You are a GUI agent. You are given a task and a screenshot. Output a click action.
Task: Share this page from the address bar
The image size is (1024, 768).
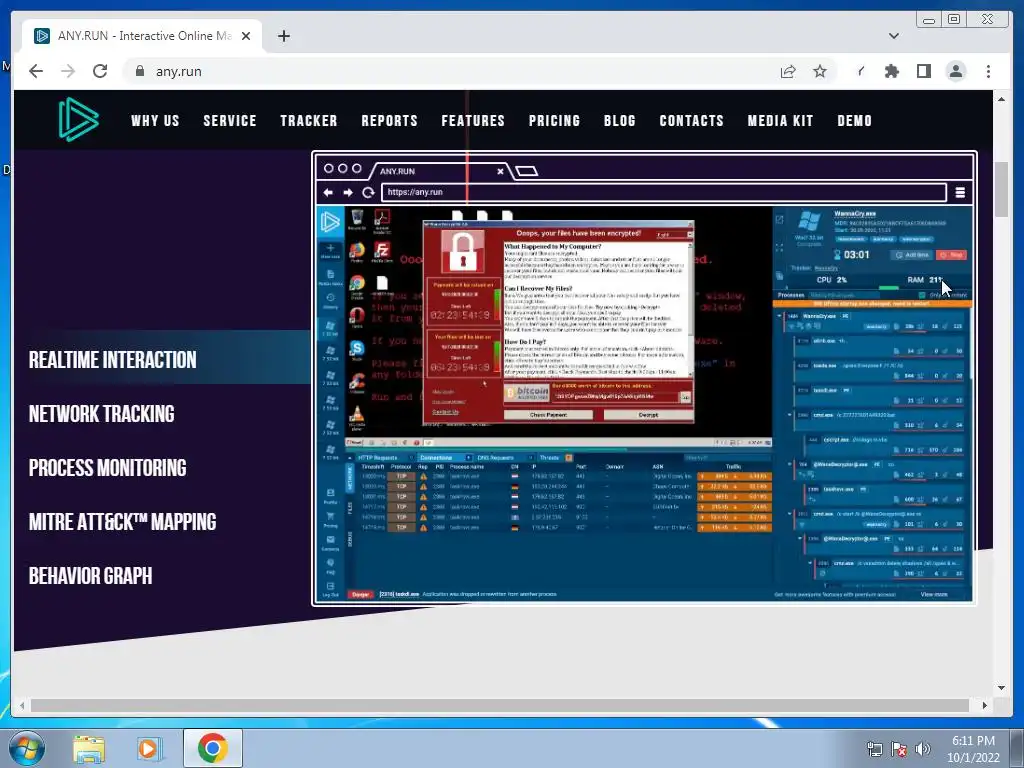coord(788,71)
